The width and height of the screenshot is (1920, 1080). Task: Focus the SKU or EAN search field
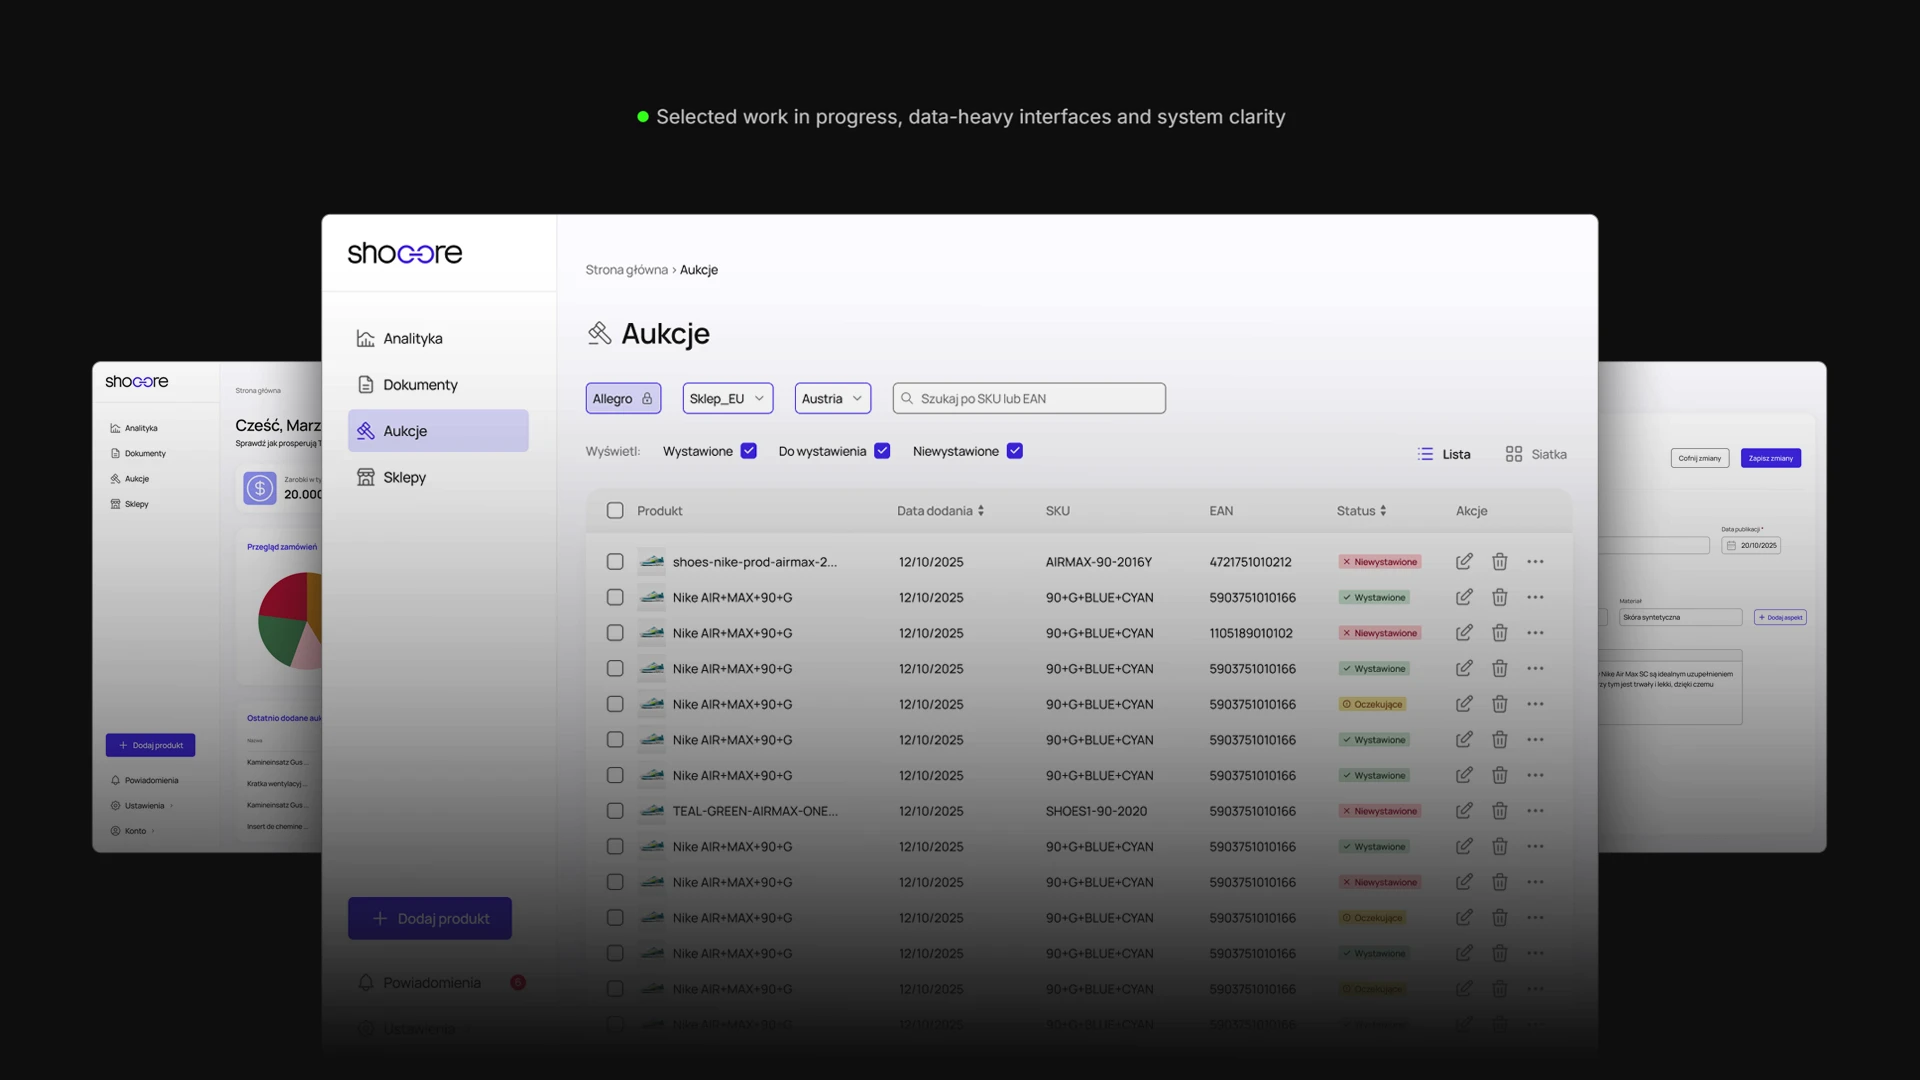pyautogui.click(x=1030, y=398)
